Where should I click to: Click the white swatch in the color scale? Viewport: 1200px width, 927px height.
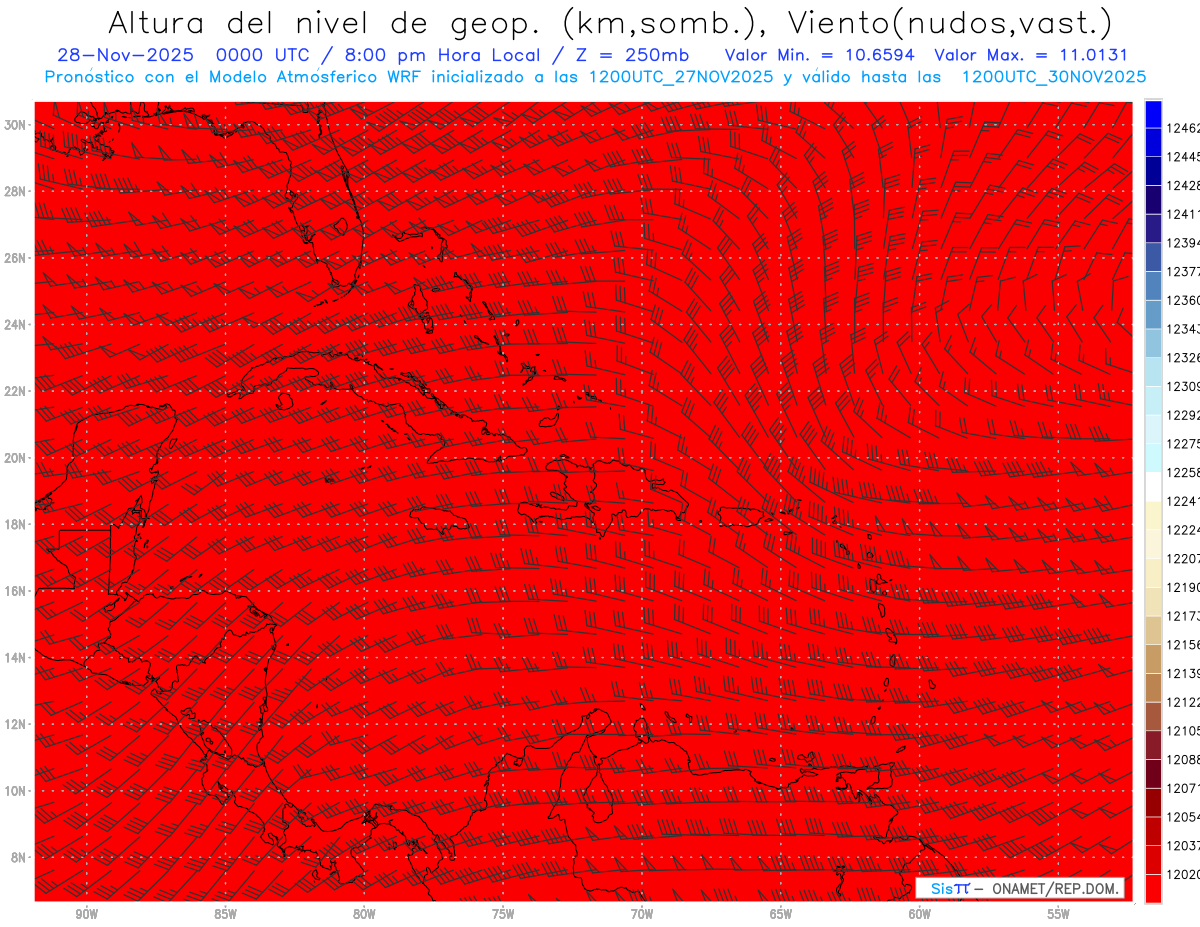[x=1153, y=486]
